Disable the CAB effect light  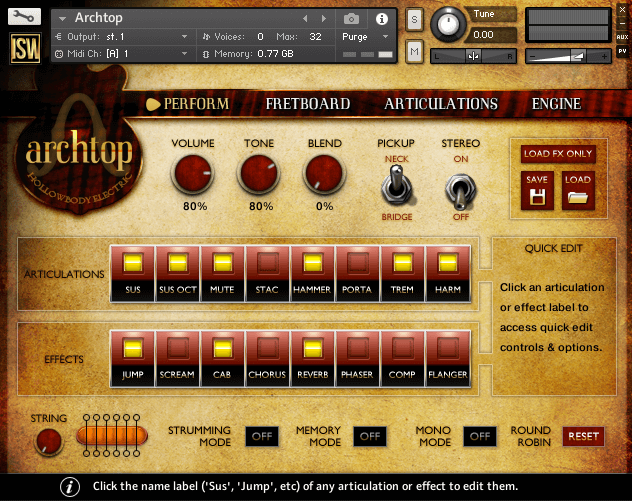point(222,348)
